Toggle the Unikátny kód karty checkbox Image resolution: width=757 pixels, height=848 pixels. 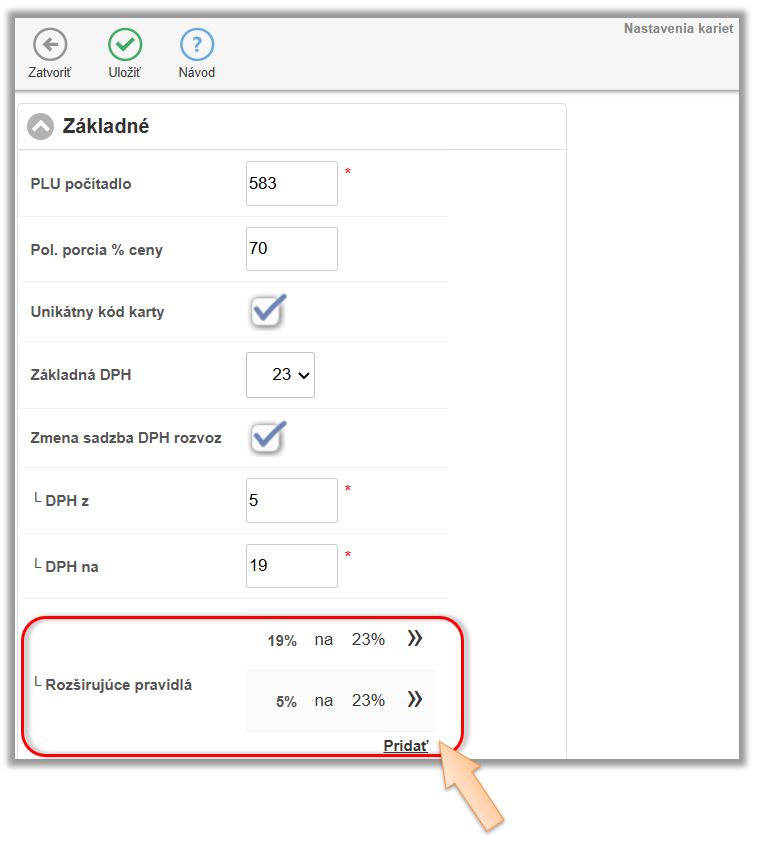point(268,311)
